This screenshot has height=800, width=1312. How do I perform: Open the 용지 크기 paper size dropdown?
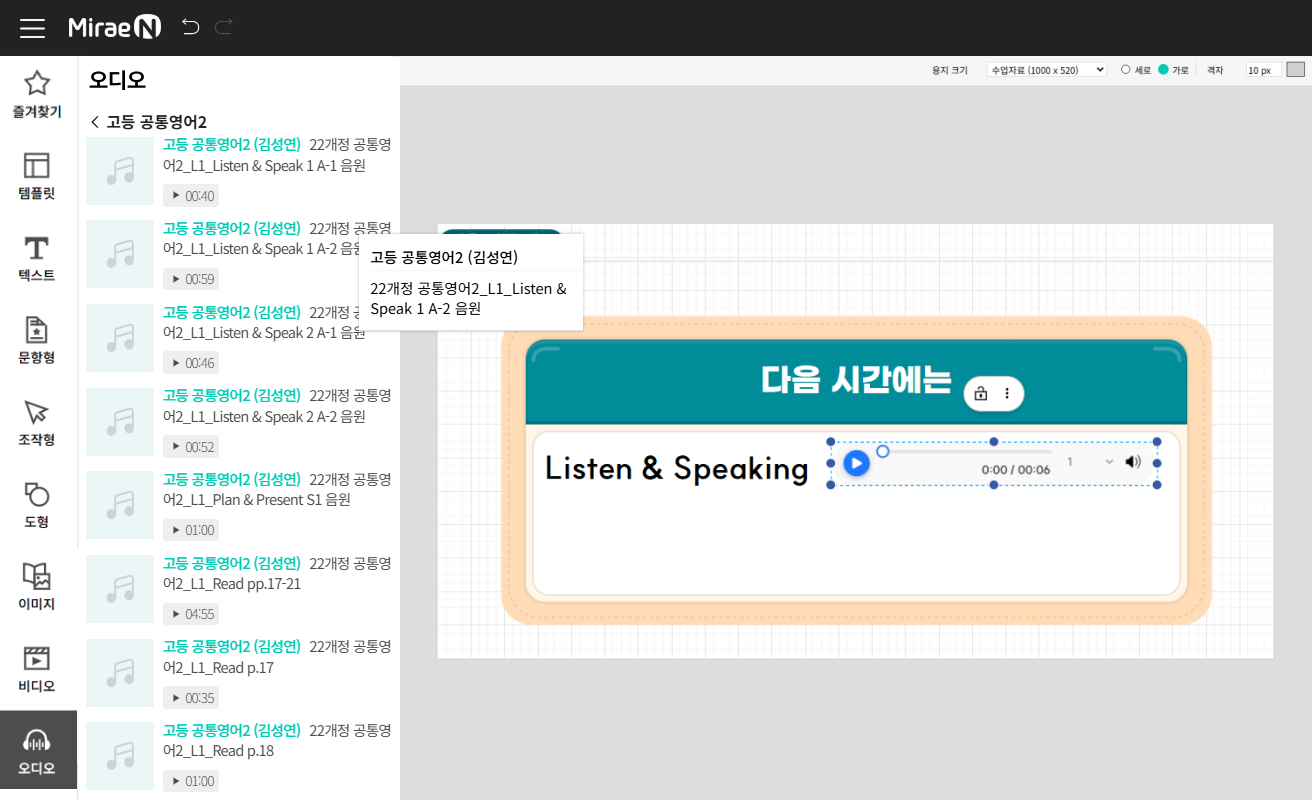[1046, 70]
